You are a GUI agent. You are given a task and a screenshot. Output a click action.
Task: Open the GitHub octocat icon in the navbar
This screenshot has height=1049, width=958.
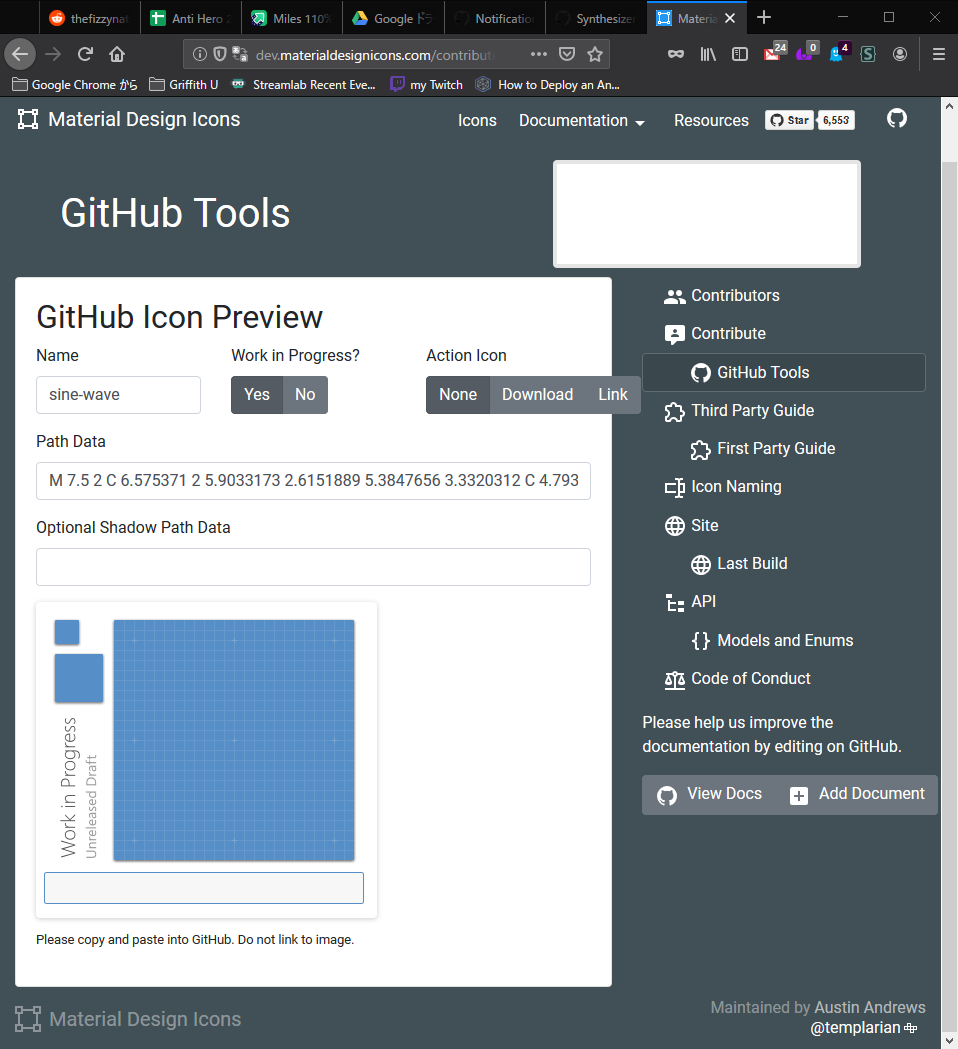coord(896,118)
